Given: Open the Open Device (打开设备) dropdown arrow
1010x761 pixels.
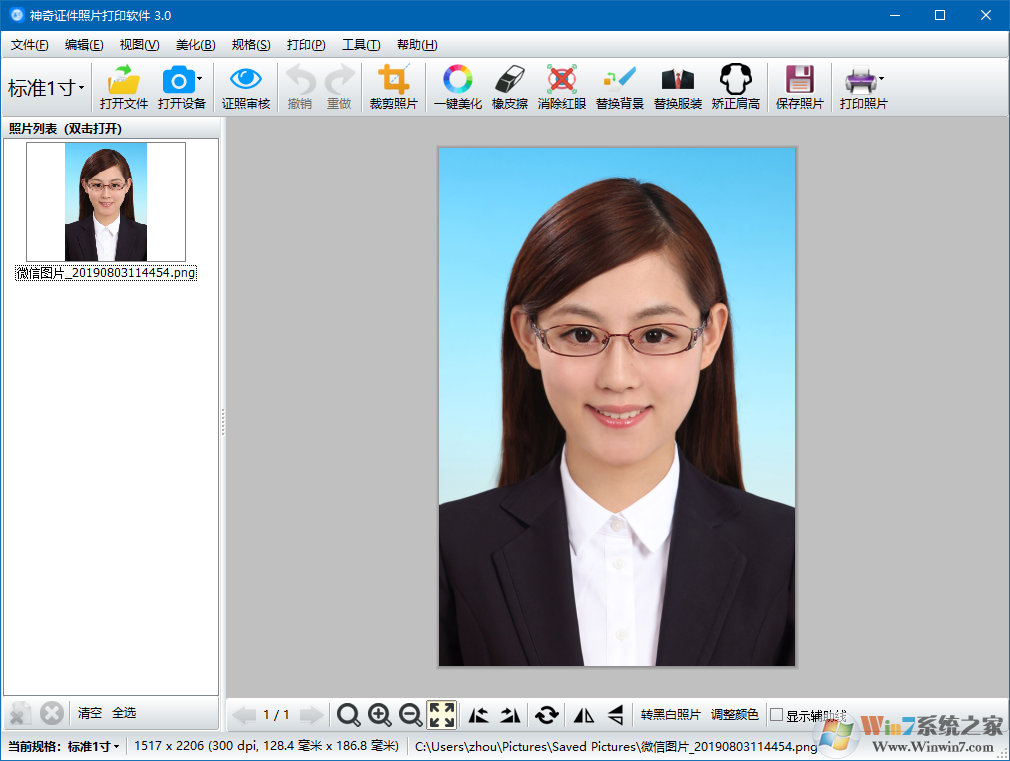Looking at the screenshot, I should [199, 78].
